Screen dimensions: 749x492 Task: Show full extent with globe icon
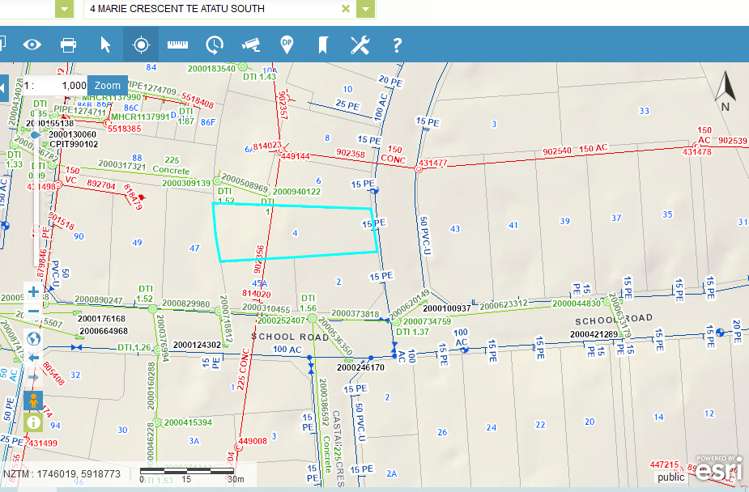[34, 338]
